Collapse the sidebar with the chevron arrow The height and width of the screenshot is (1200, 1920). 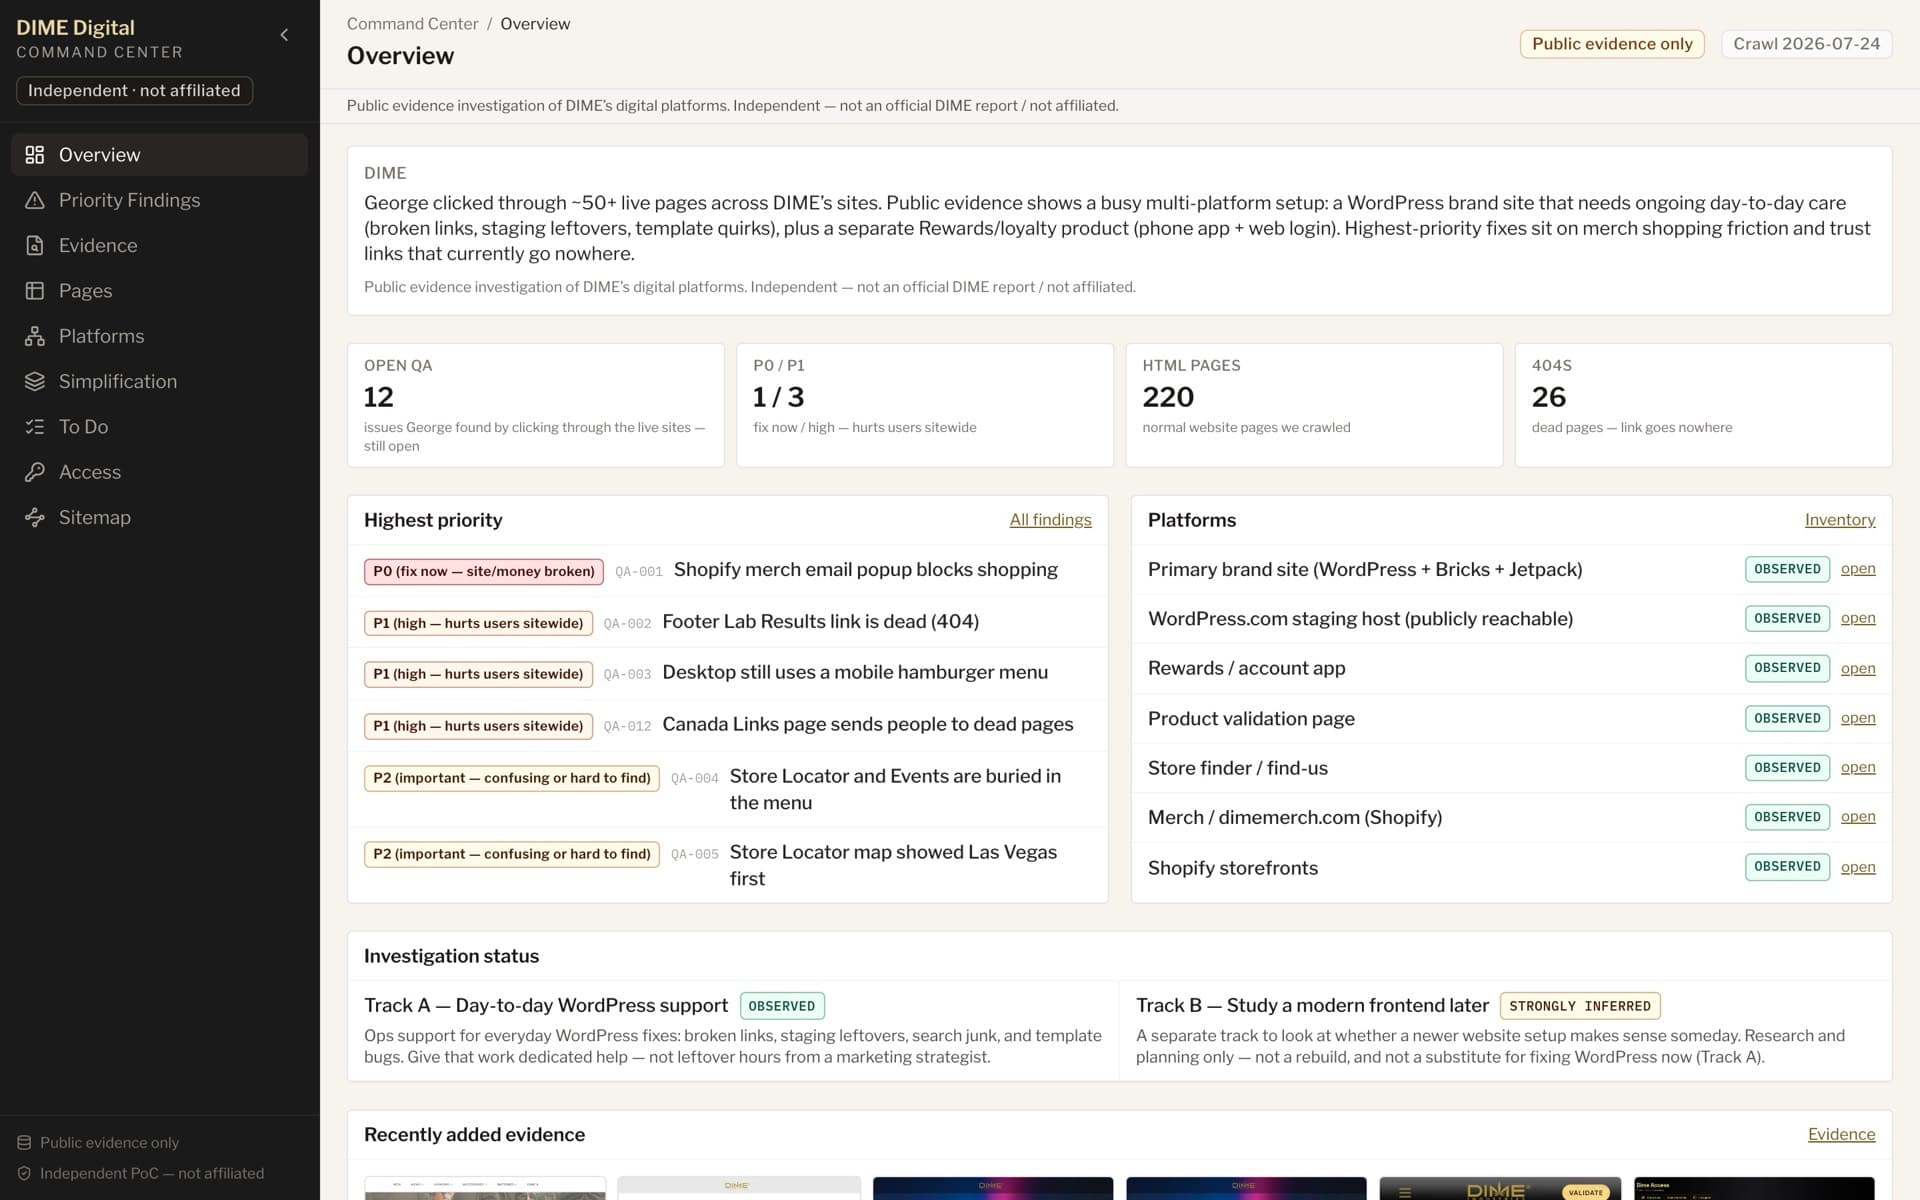tap(284, 35)
